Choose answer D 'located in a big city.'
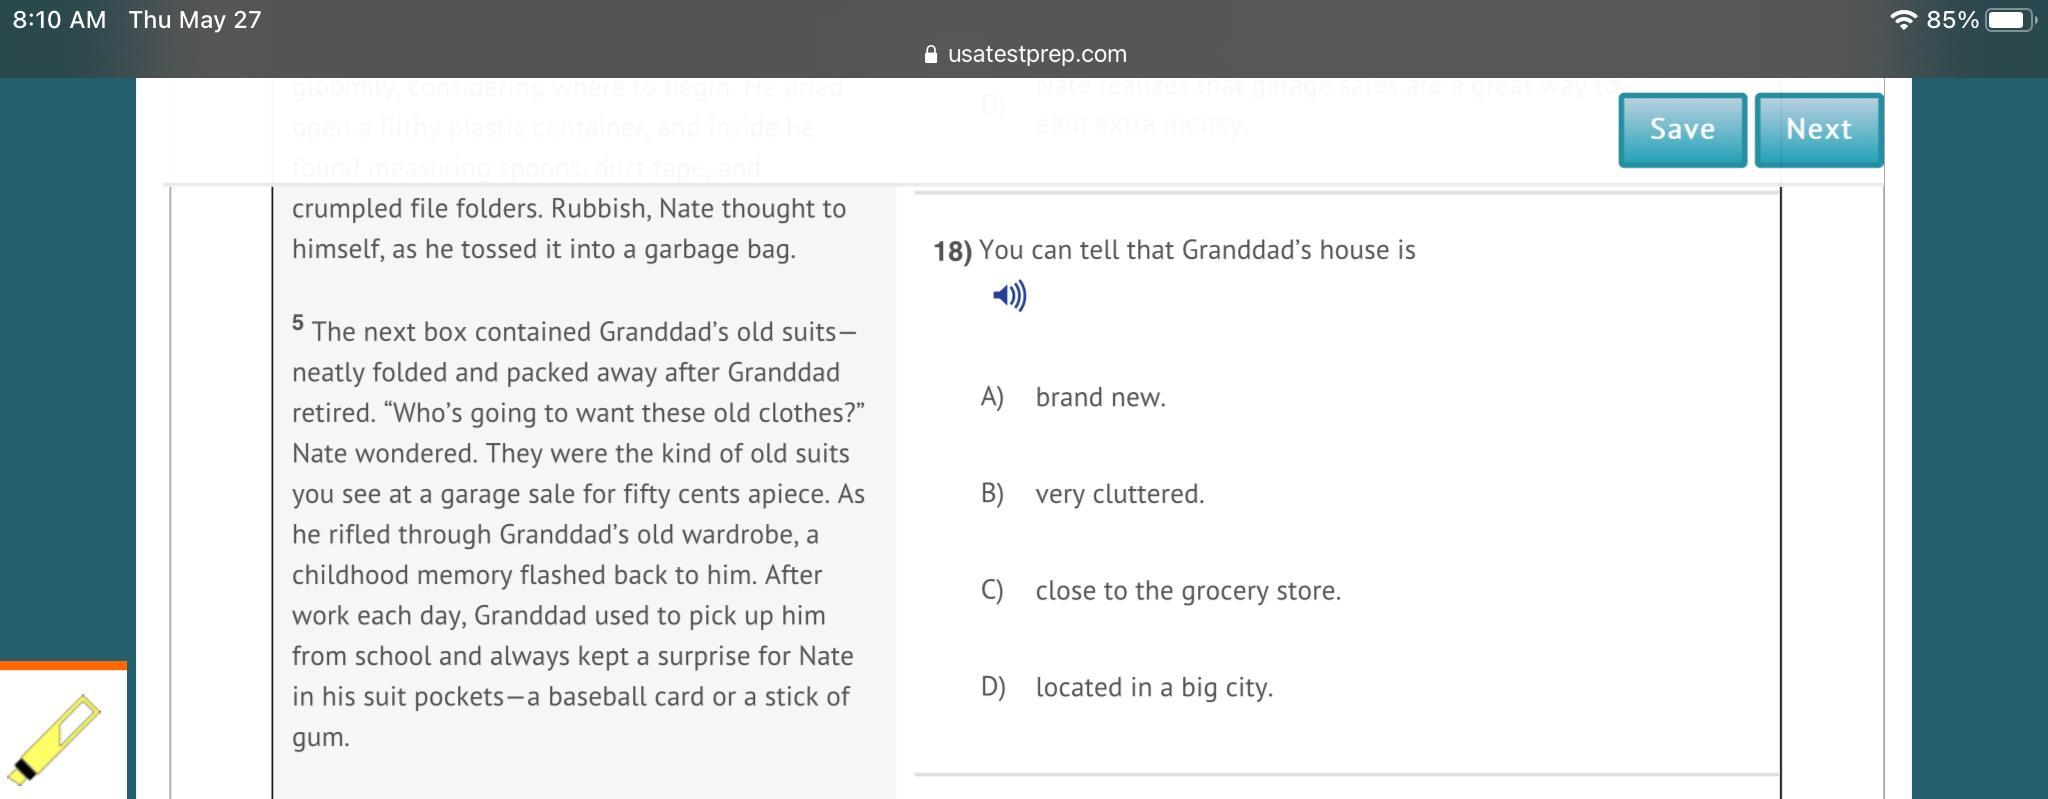2048x799 pixels. [x=1153, y=688]
